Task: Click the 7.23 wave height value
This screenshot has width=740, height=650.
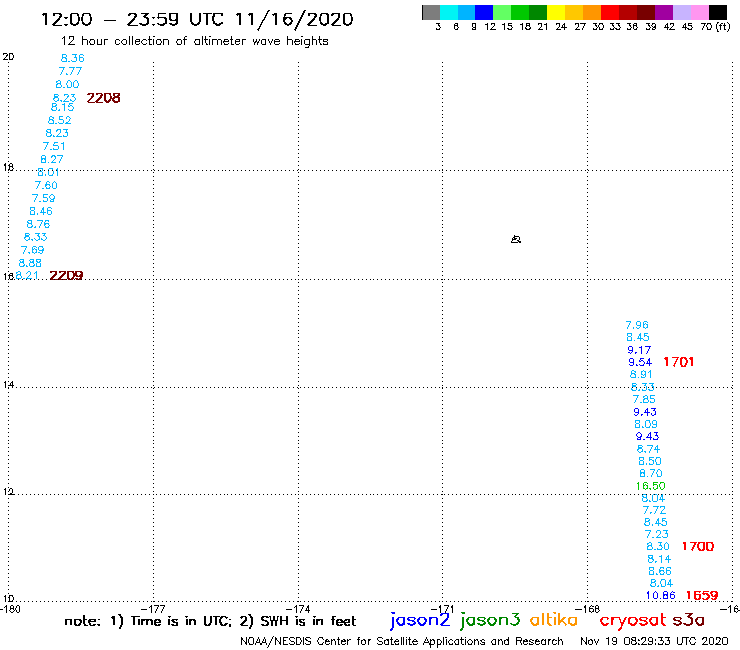Action: 657,534
